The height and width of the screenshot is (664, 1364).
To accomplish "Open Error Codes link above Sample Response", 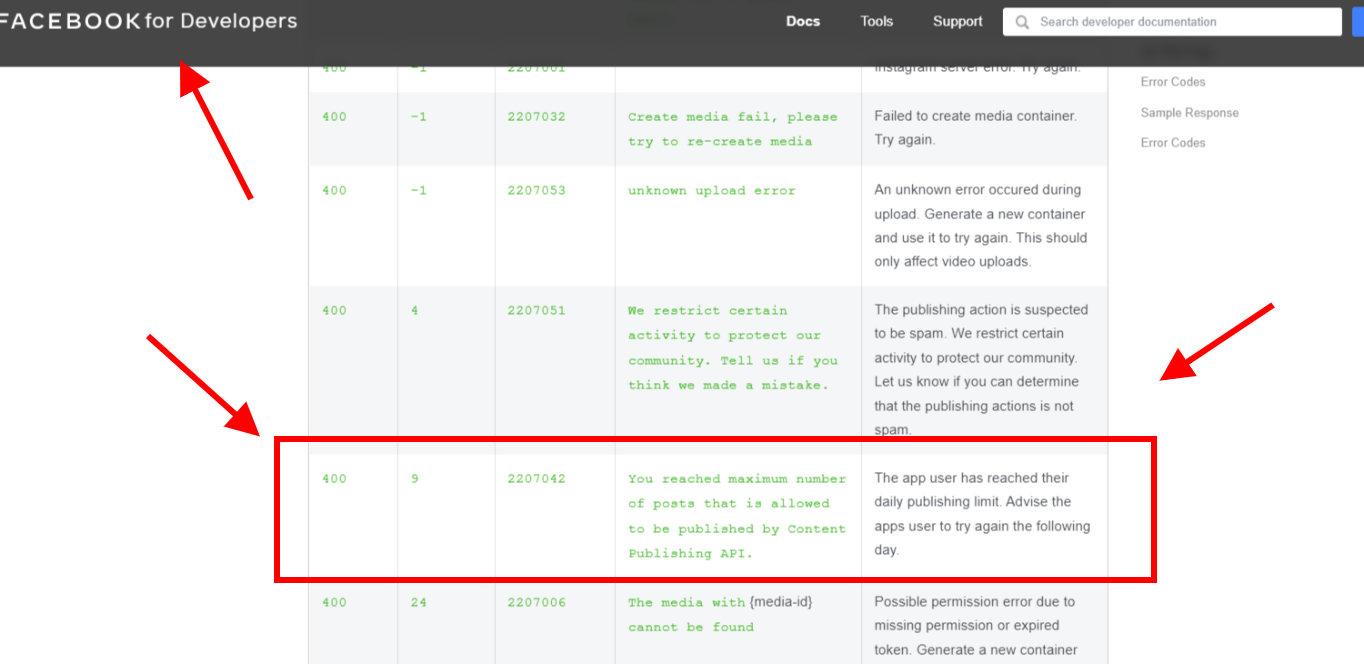I will coord(1173,82).
